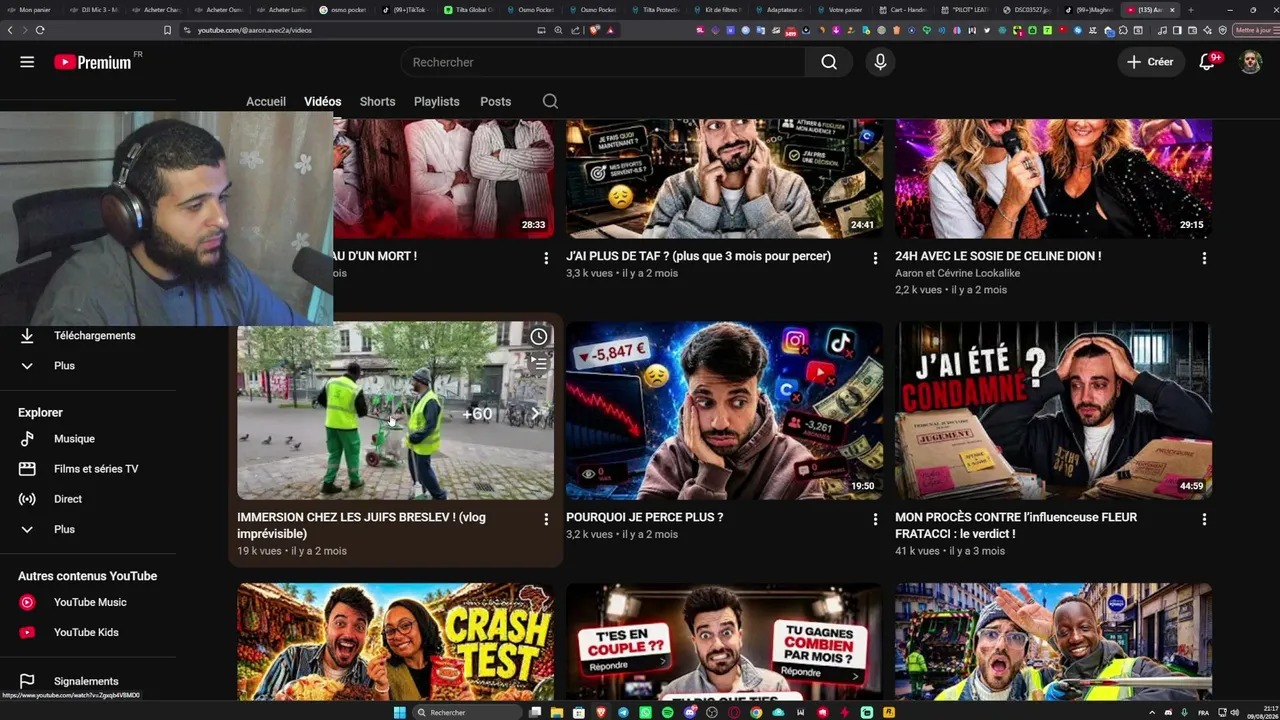The image size is (1280, 720).
Task: Open the YouTube guide hamburger menu
Action: pyautogui.click(x=27, y=62)
